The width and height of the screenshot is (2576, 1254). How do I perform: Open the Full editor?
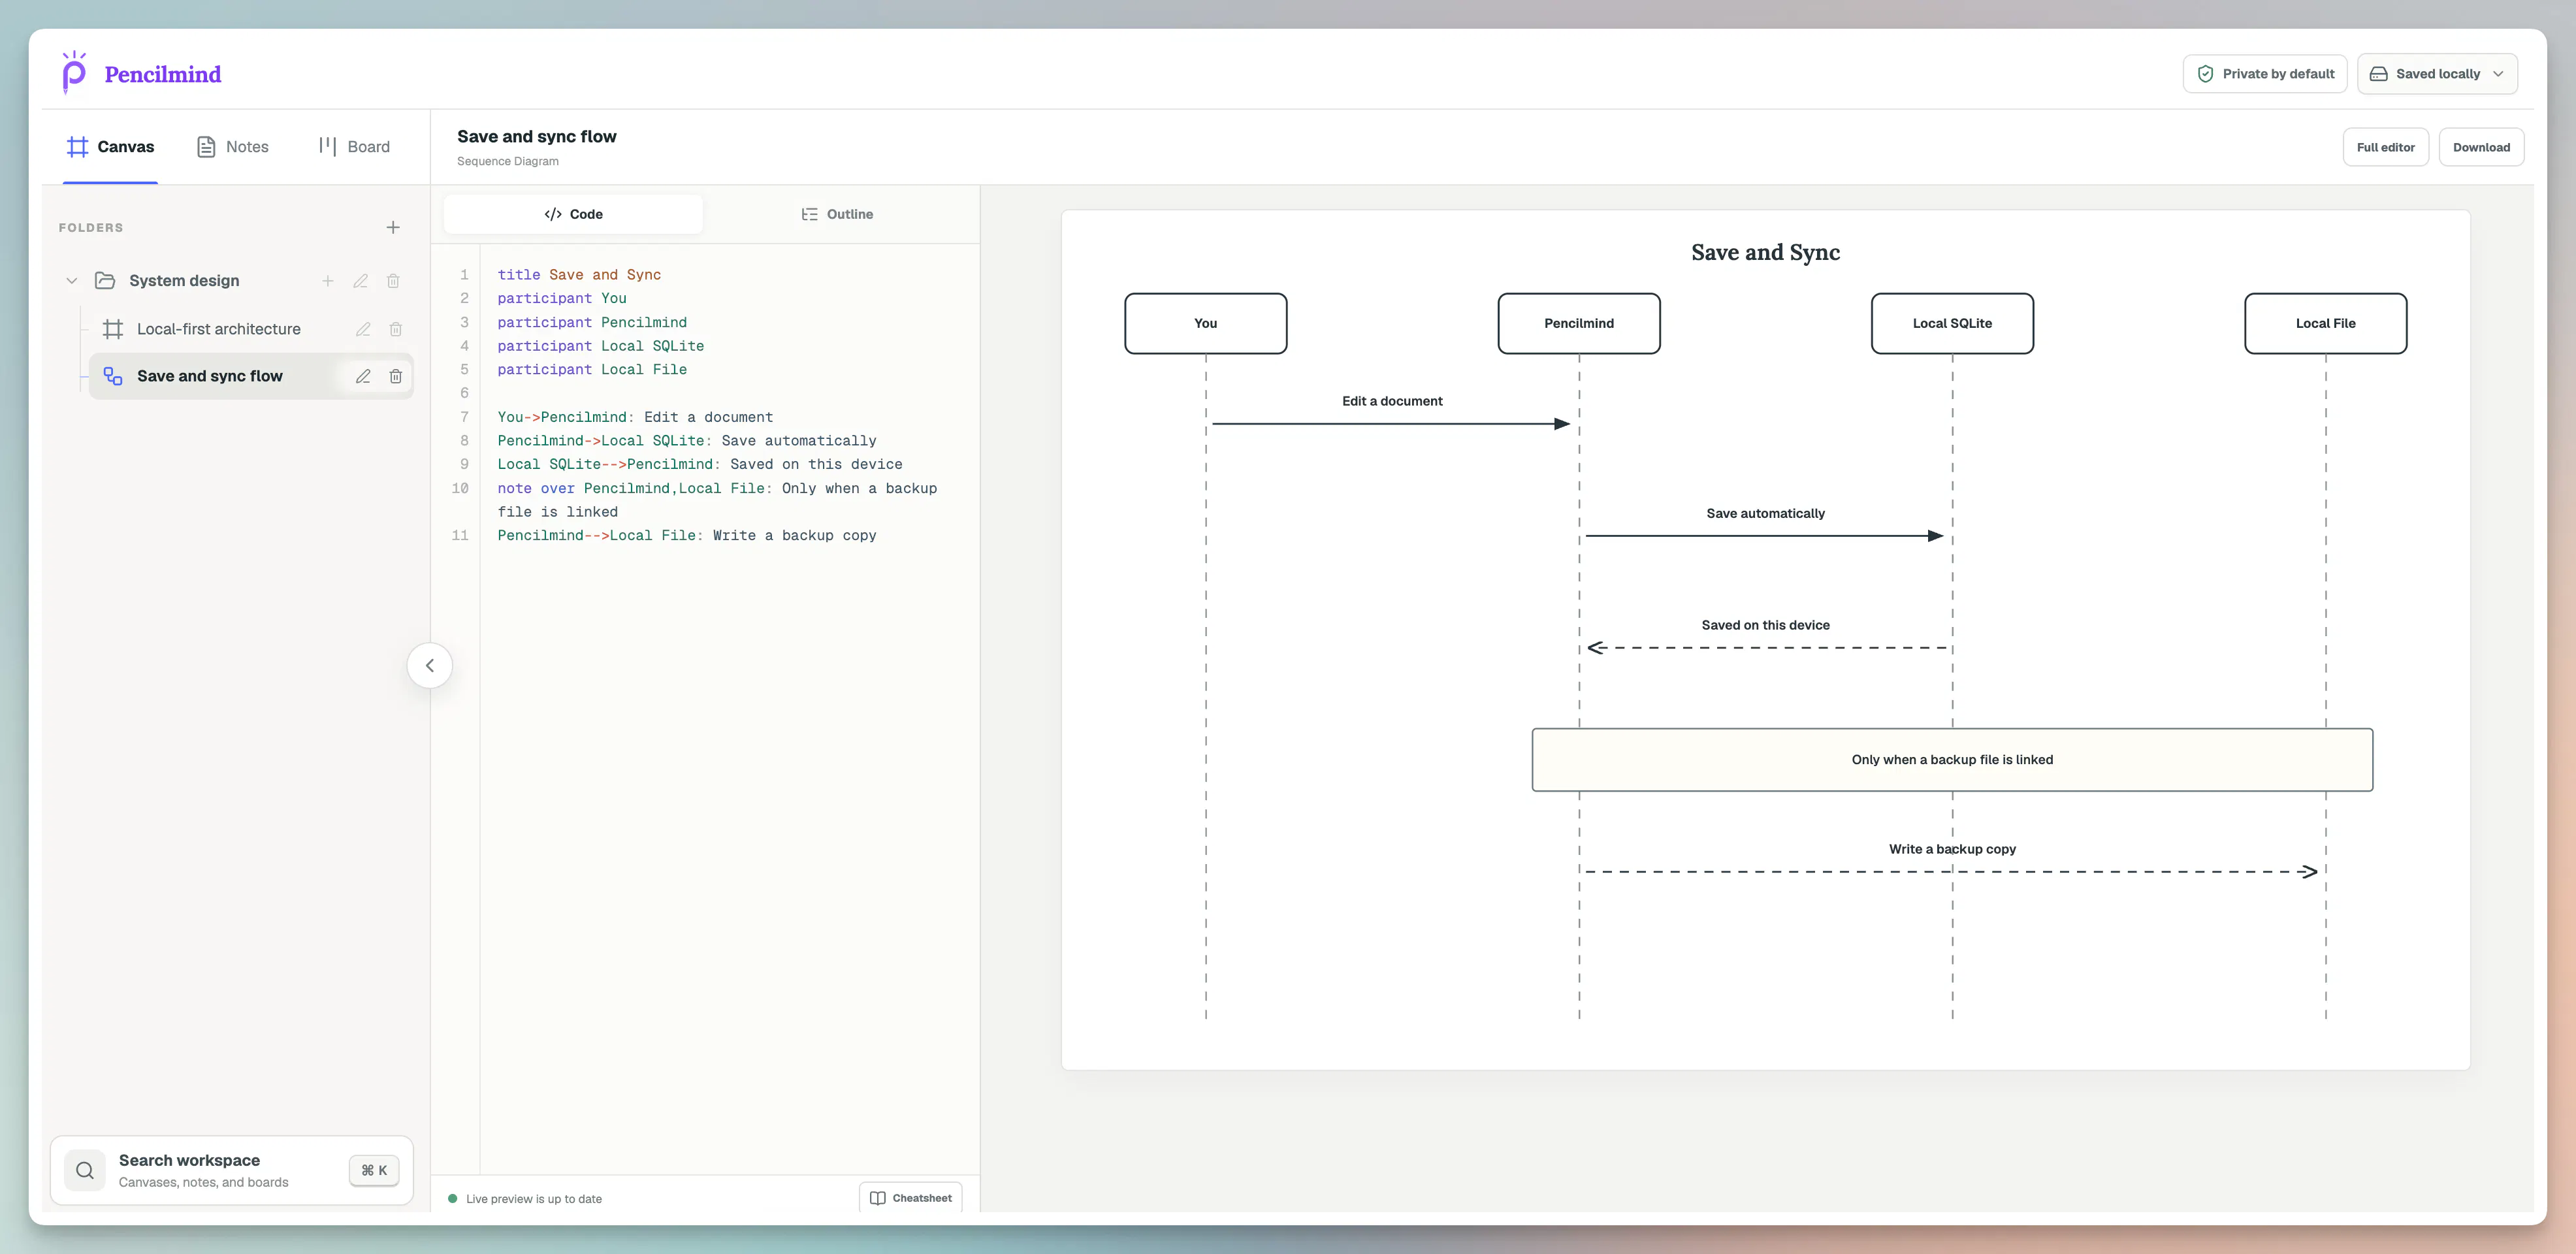(x=2385, y=147)
